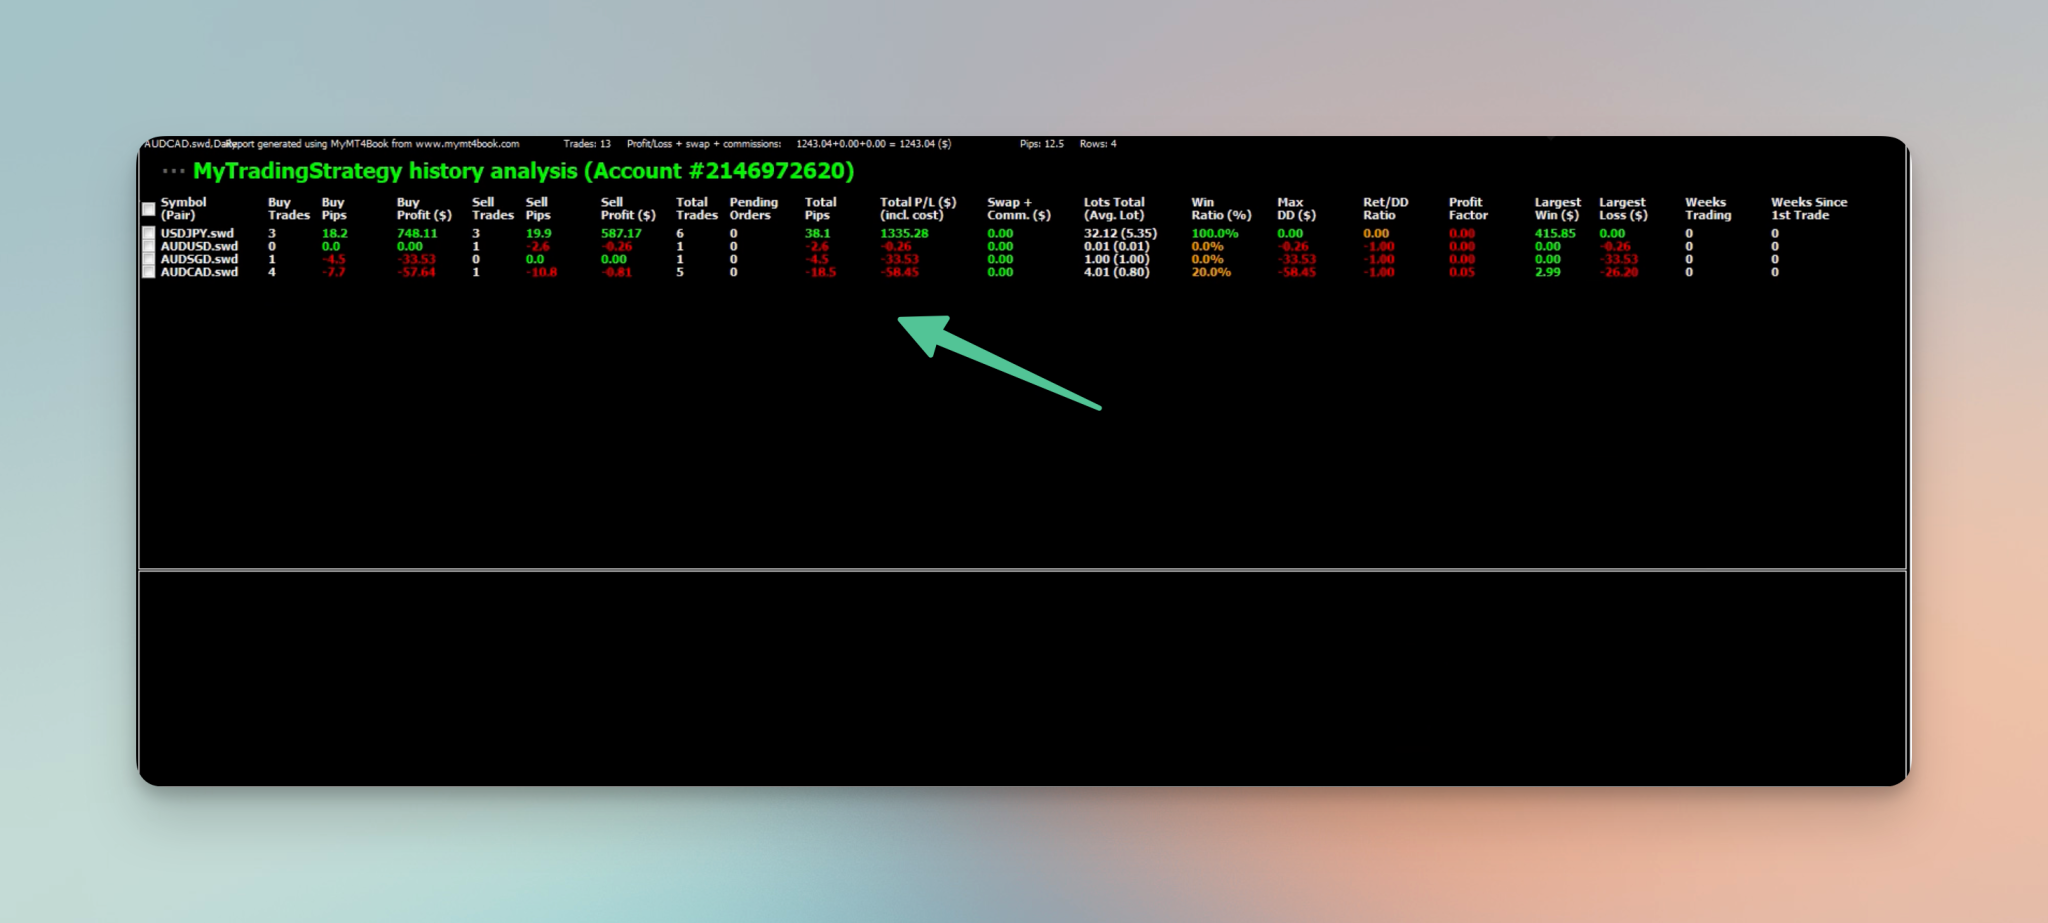The image size is (2048, 923).
Task: Toggle the select-all checkbox beside Symbol header
Action: click(x=149, y=209)
